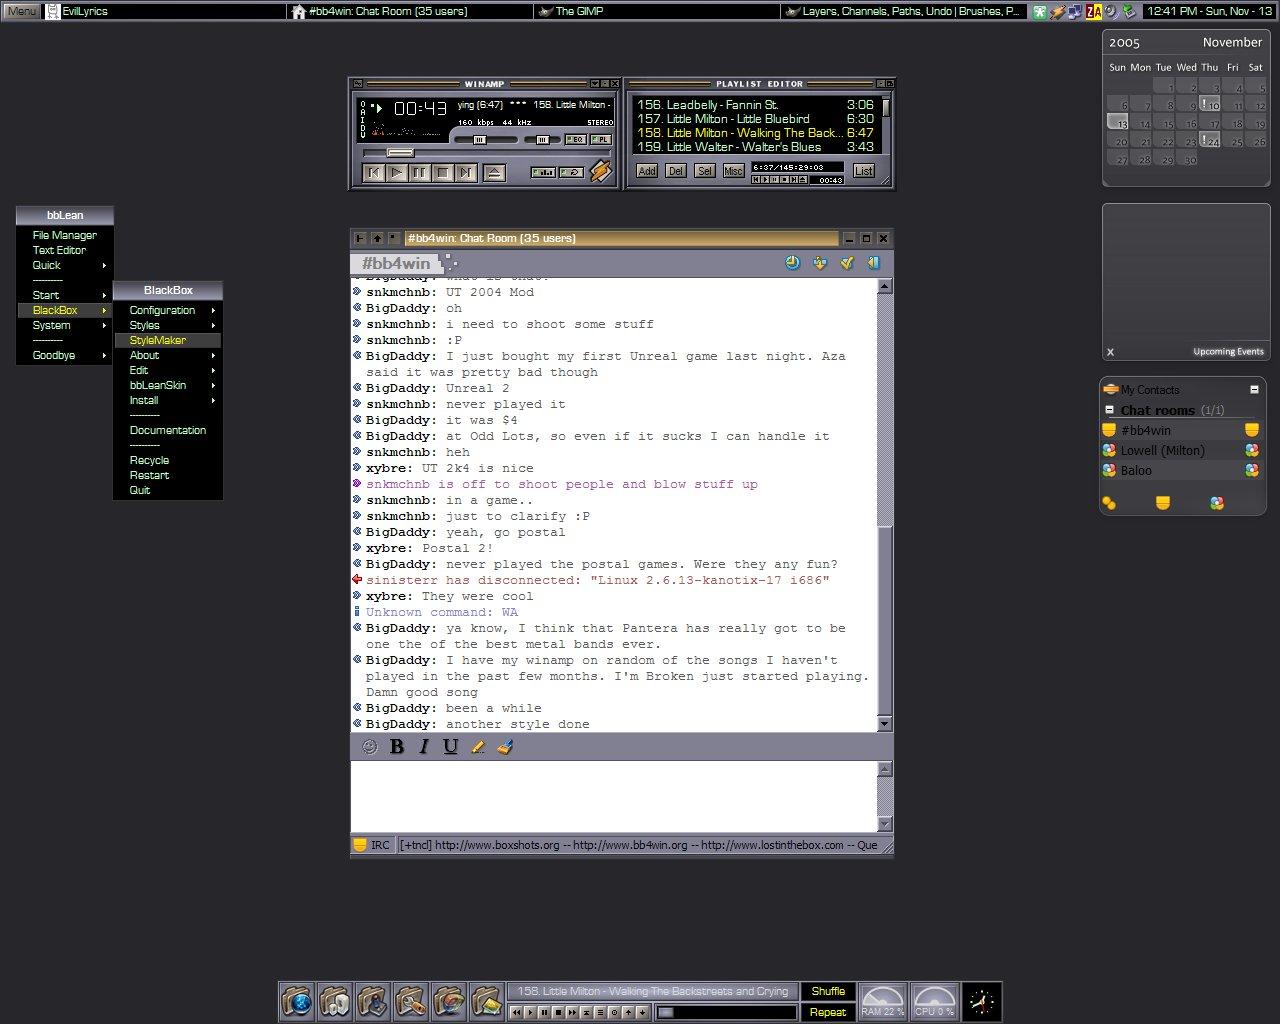The width and height of the screenshot is (1280, 1024).
Task: Go to previous track in Winamp
Action: pyautogui.click(x=374, y=173)
